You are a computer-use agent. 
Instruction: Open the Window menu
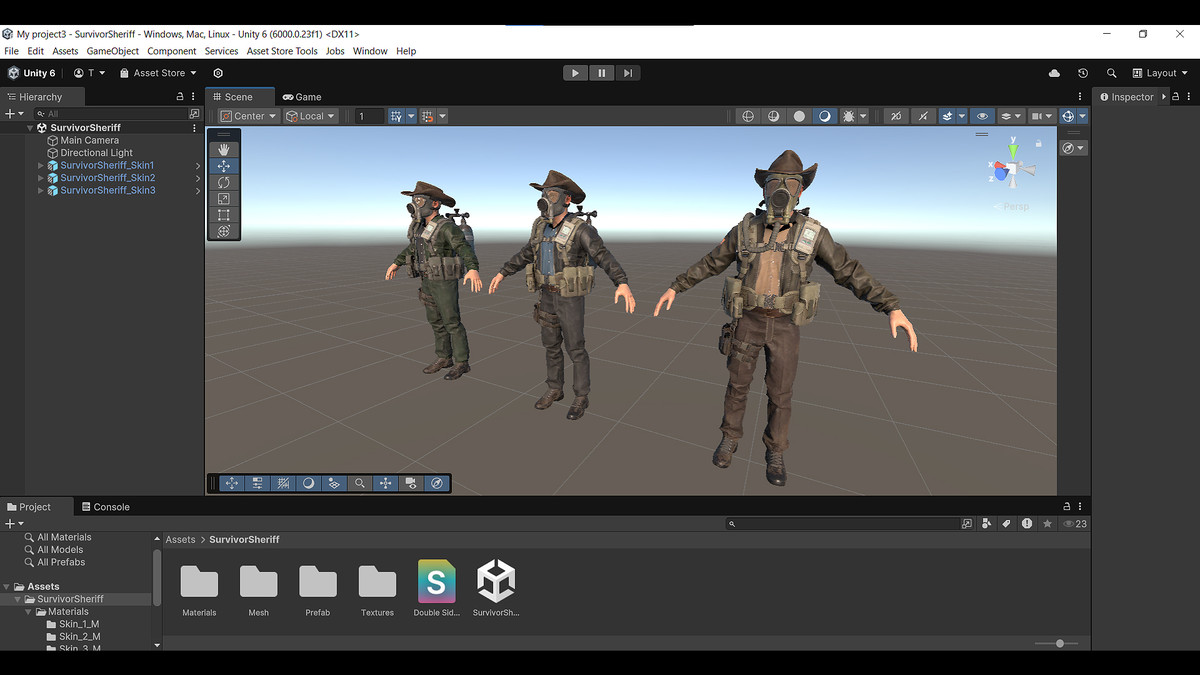click(370, 51)
